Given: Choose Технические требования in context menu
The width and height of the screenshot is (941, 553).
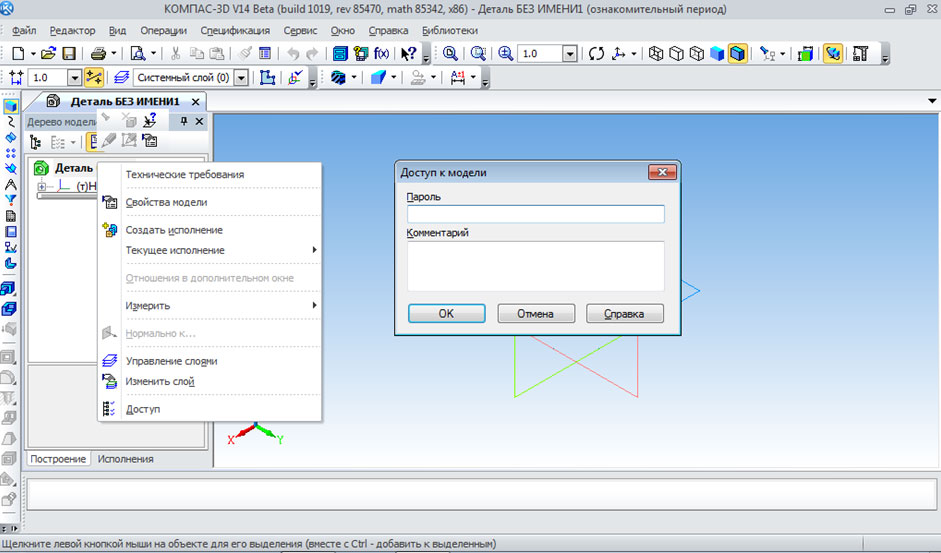Looking at the screenshot, I should [x=209, y=175].
